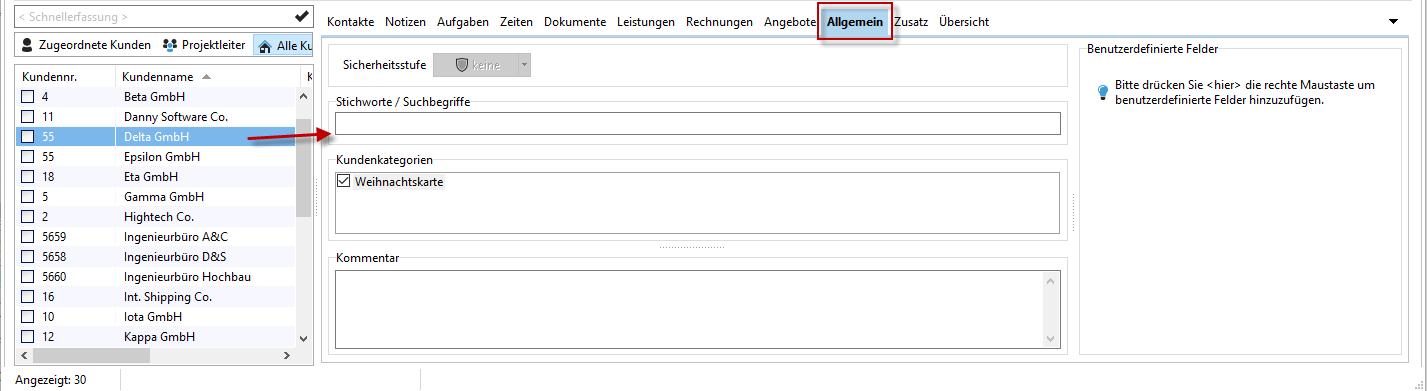Viewport: 1427px width, 391px height.
Task: Switch to the Zusatz tab
Action: coord(911,22)
